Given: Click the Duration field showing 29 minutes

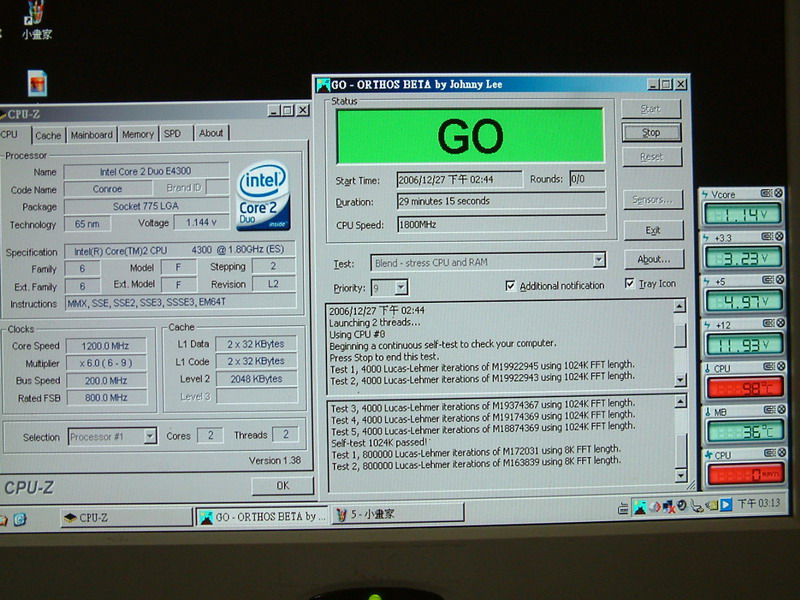Looking at the screenshot, I should (501, 201).
